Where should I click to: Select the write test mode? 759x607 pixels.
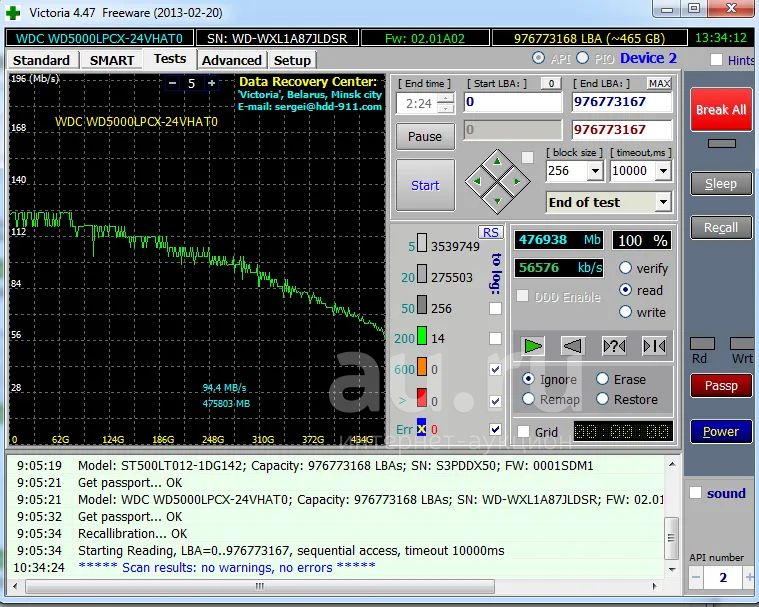point(625,311)
